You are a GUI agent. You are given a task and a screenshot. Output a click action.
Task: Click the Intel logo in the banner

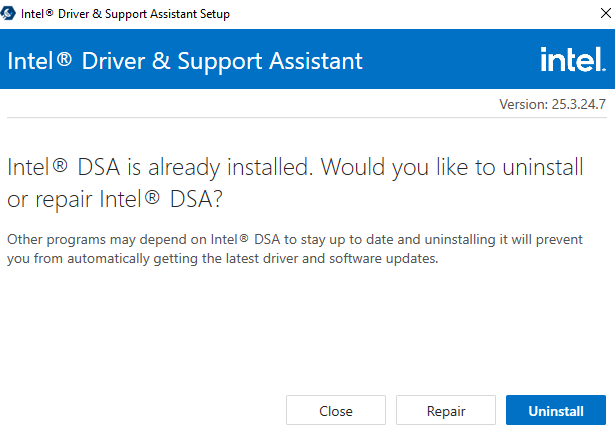573,60
